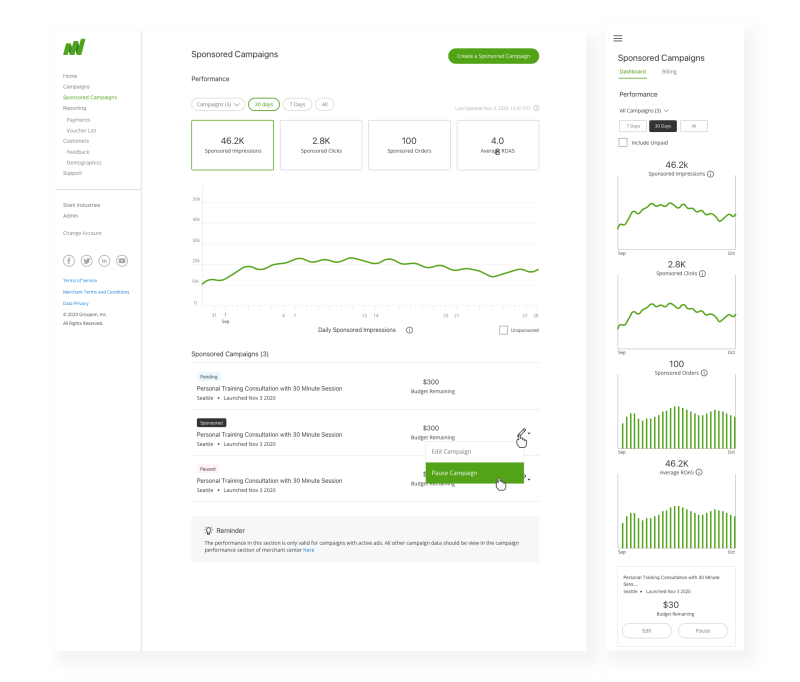This screenshot has height=682, width=800.
Task: Expand the All Campaigns (3) mobile dropdown
Action: coord(644,110)
